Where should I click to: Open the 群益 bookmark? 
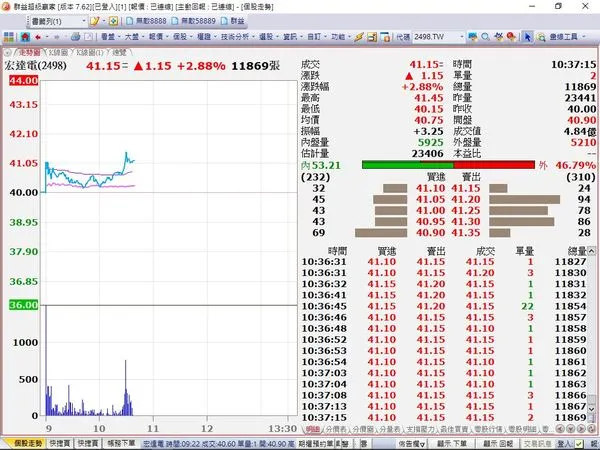pos(233,21)
